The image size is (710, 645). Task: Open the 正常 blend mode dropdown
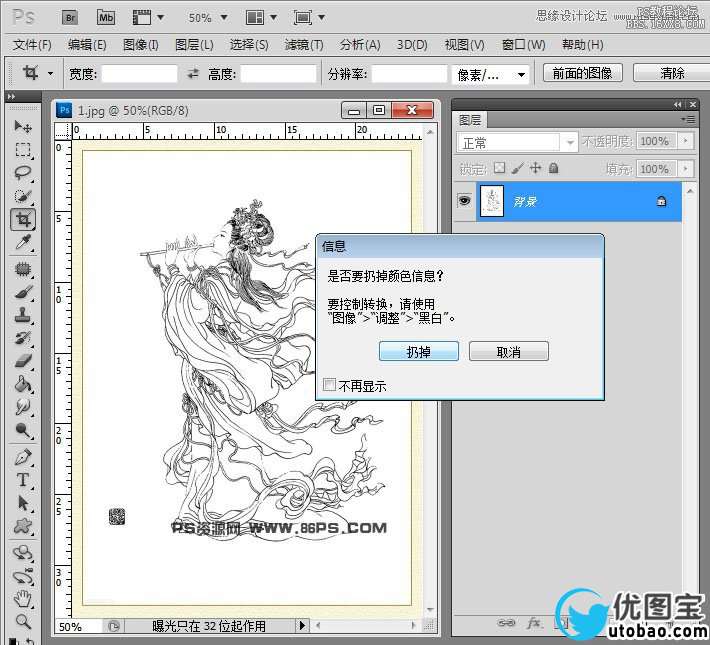point(517,142)
